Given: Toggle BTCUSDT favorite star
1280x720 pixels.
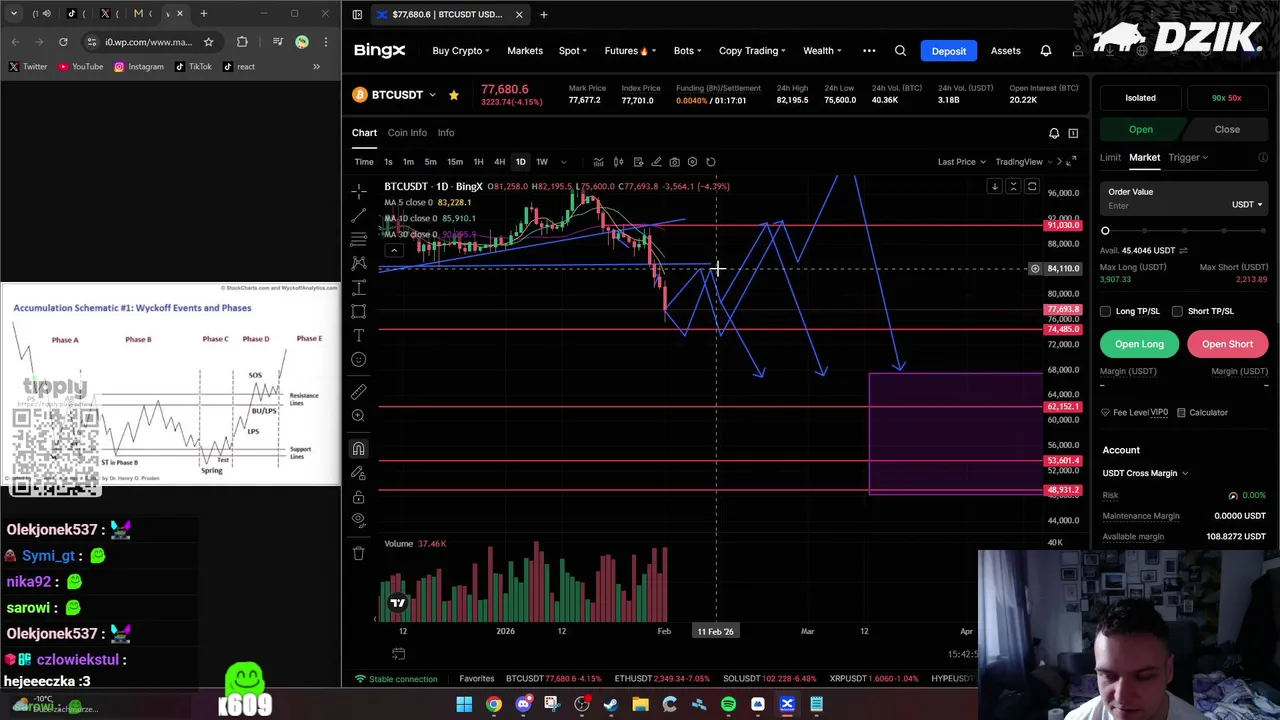Looking at the screenshot, I should (x=453, y=95).
